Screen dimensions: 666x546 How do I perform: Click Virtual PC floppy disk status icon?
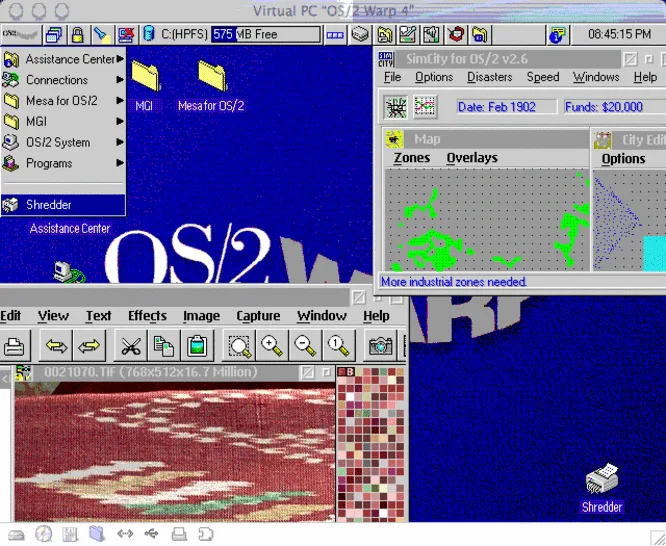coord(70,534)
